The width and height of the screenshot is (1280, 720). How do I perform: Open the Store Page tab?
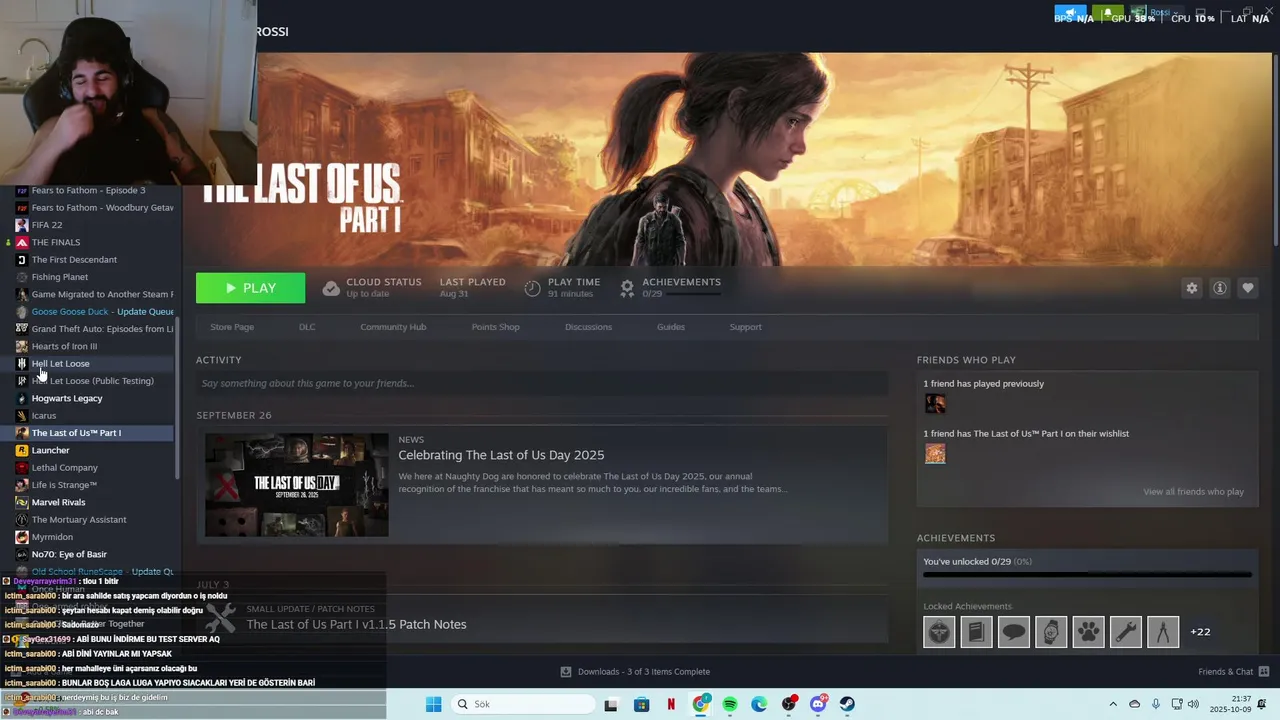coord(232,327)
